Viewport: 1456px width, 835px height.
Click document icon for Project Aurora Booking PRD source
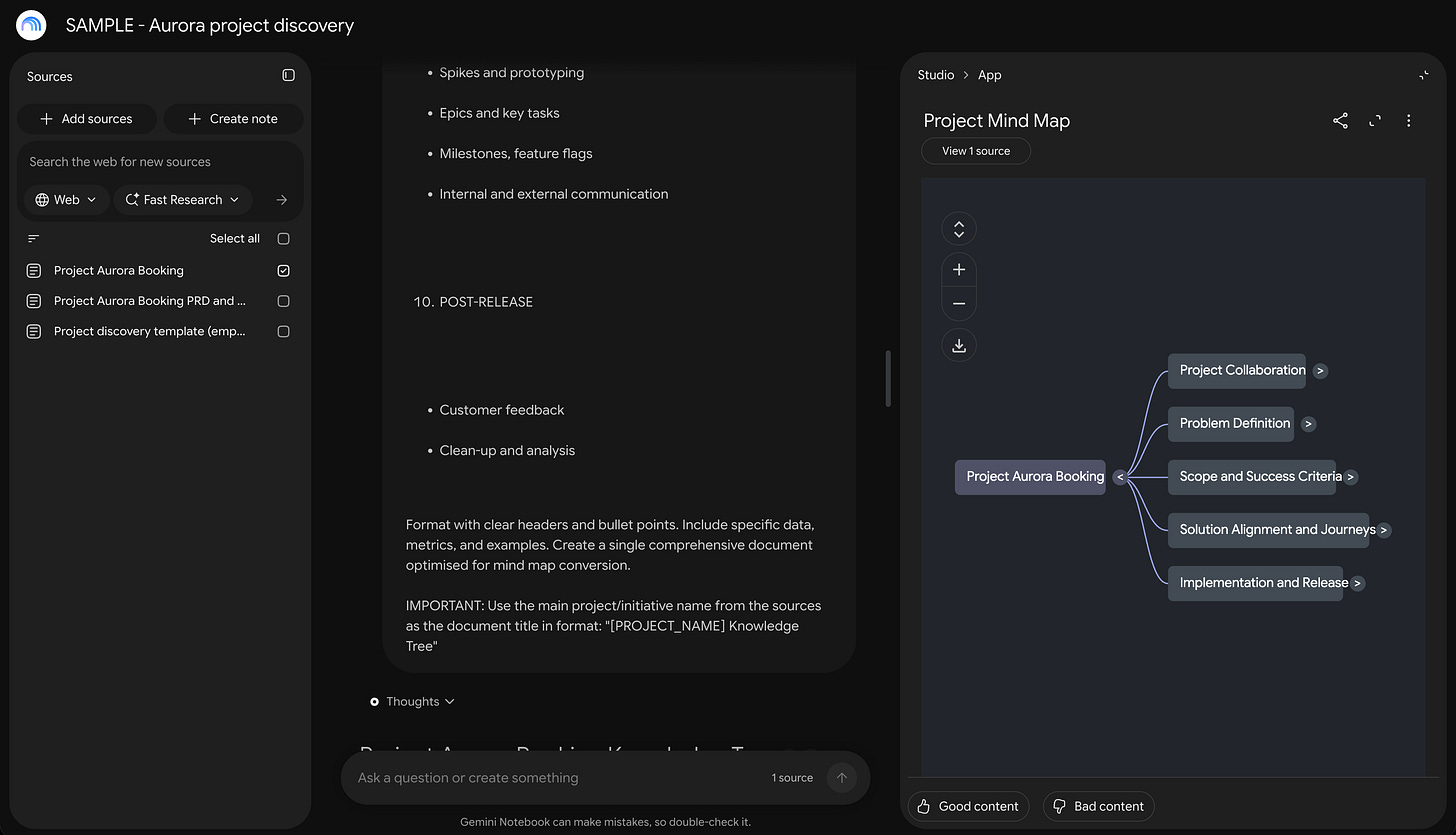pyautogui.click(x=34, y=301)
